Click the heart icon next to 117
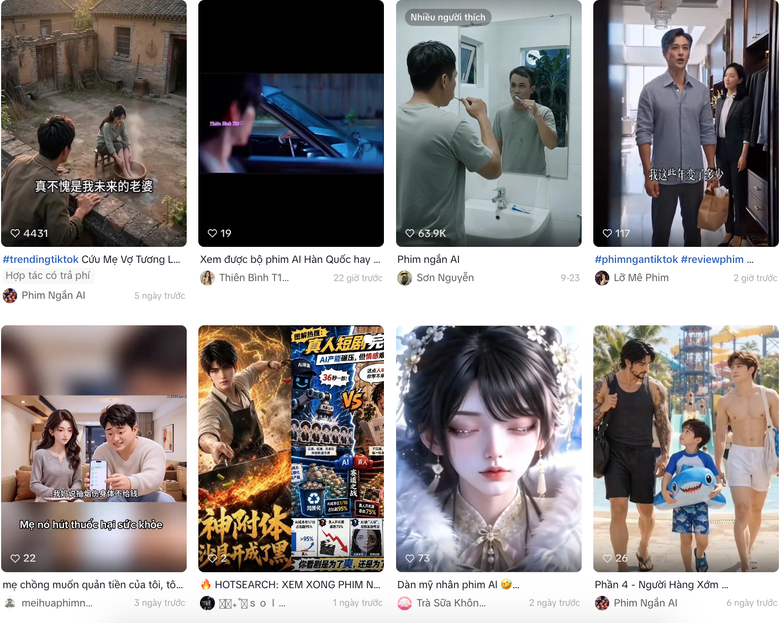Viewport: 780px width, 623px height. click(x=607, y=233)
